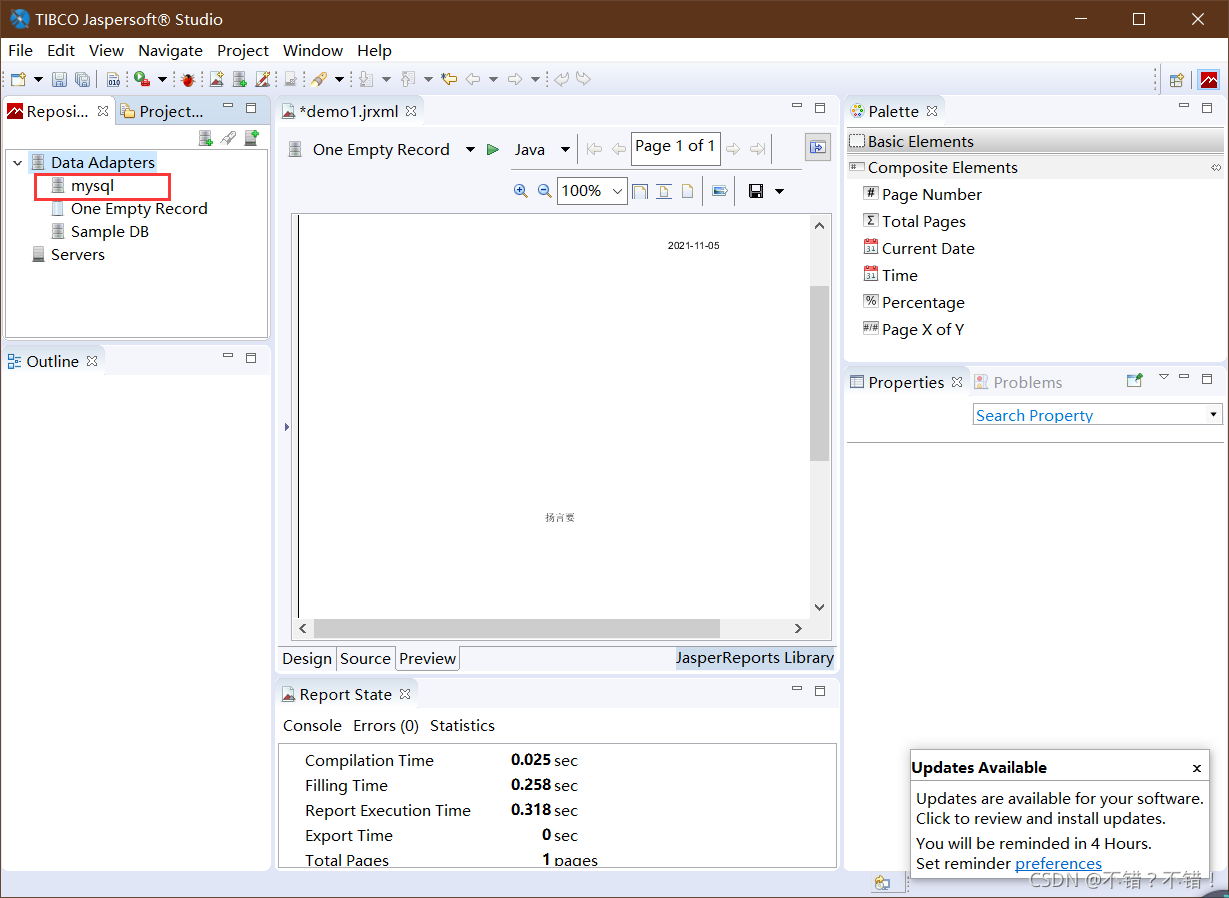Click the Forward navigation arrow icon

pyautogui.click(x=515, y=79)
